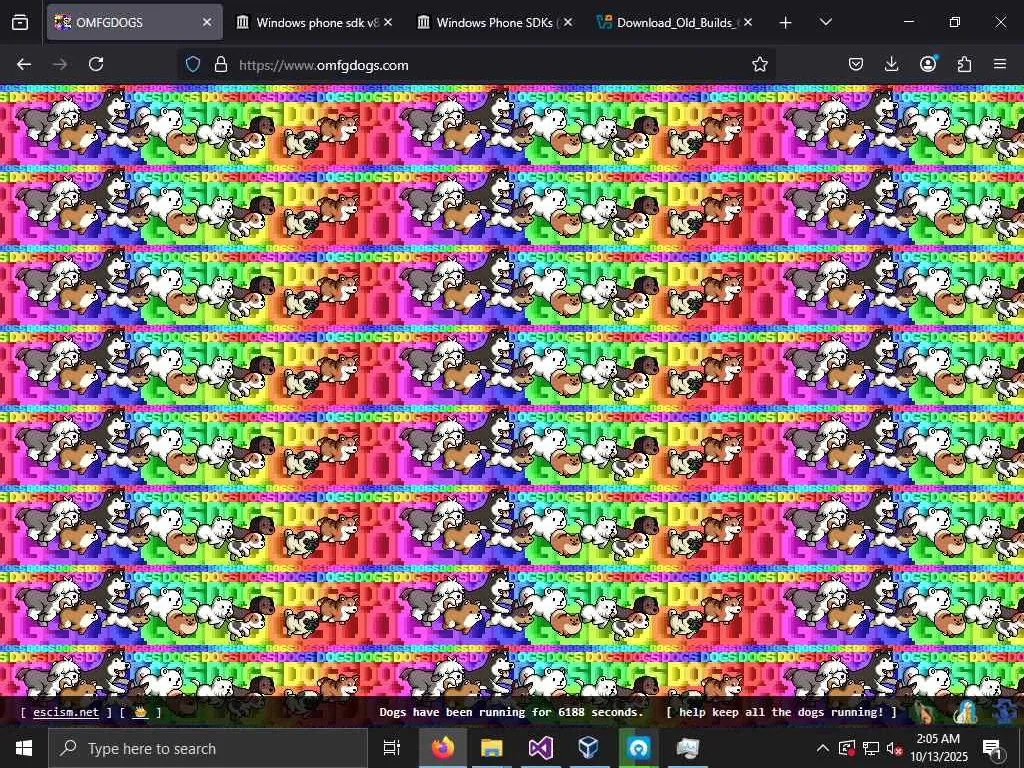Close the Firefox window
The image size is (1024, 768).
coord(1000,22)
